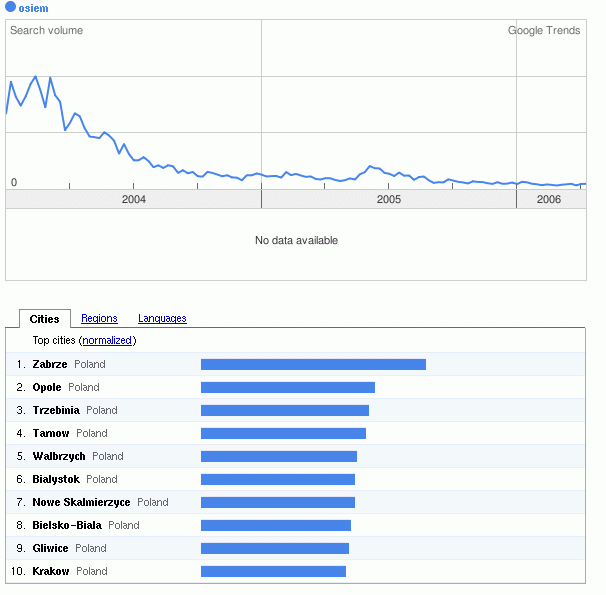Click the 2006 year marker
Screen dimensions: 606x595
[548, 200]
